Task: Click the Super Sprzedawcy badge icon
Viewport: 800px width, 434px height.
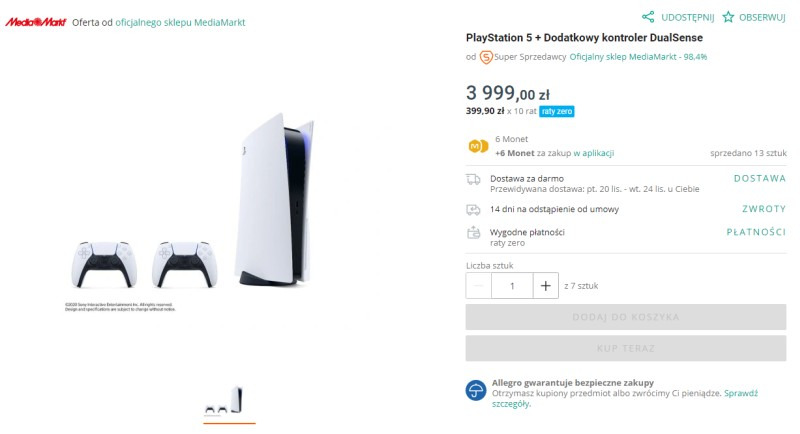Action: 486,57
